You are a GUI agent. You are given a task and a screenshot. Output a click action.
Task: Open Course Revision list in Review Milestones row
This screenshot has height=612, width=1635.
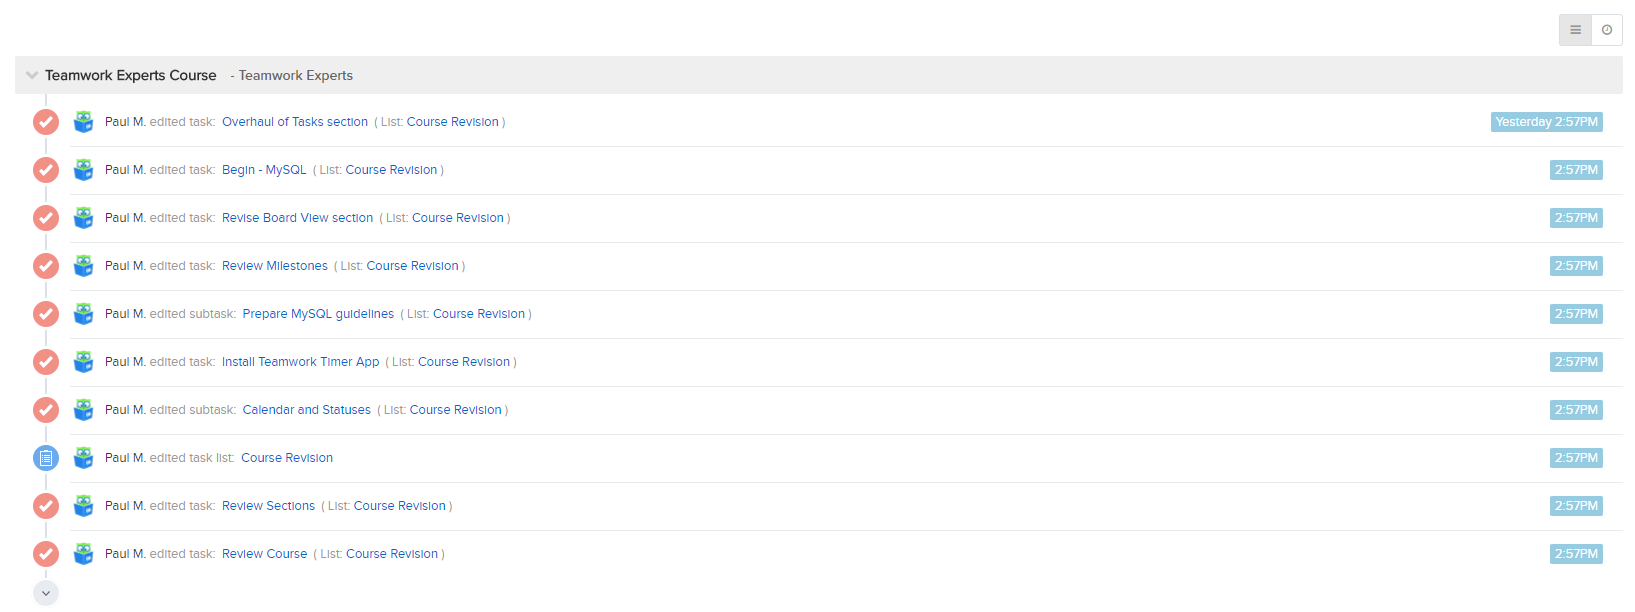click(413, 266)
